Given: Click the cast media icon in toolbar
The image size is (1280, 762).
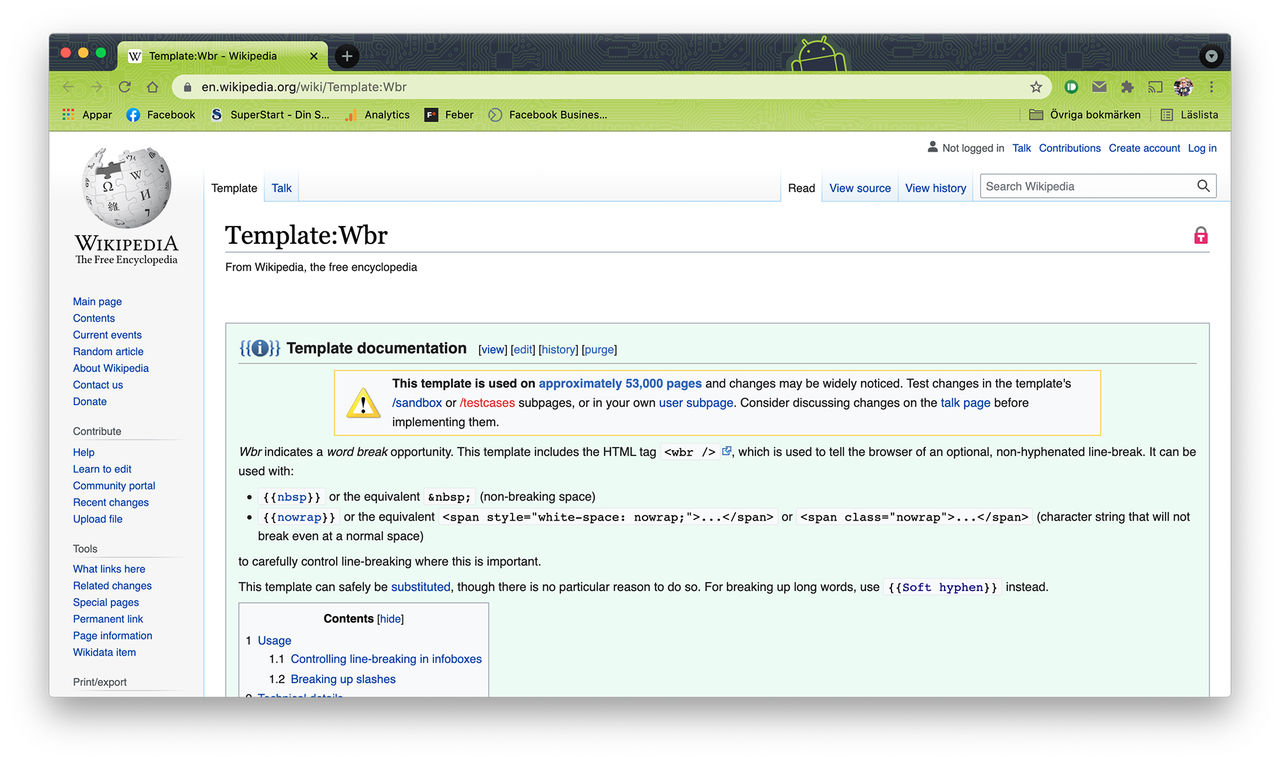Looking at the screenshot, I should click(x=1155, y=87).
